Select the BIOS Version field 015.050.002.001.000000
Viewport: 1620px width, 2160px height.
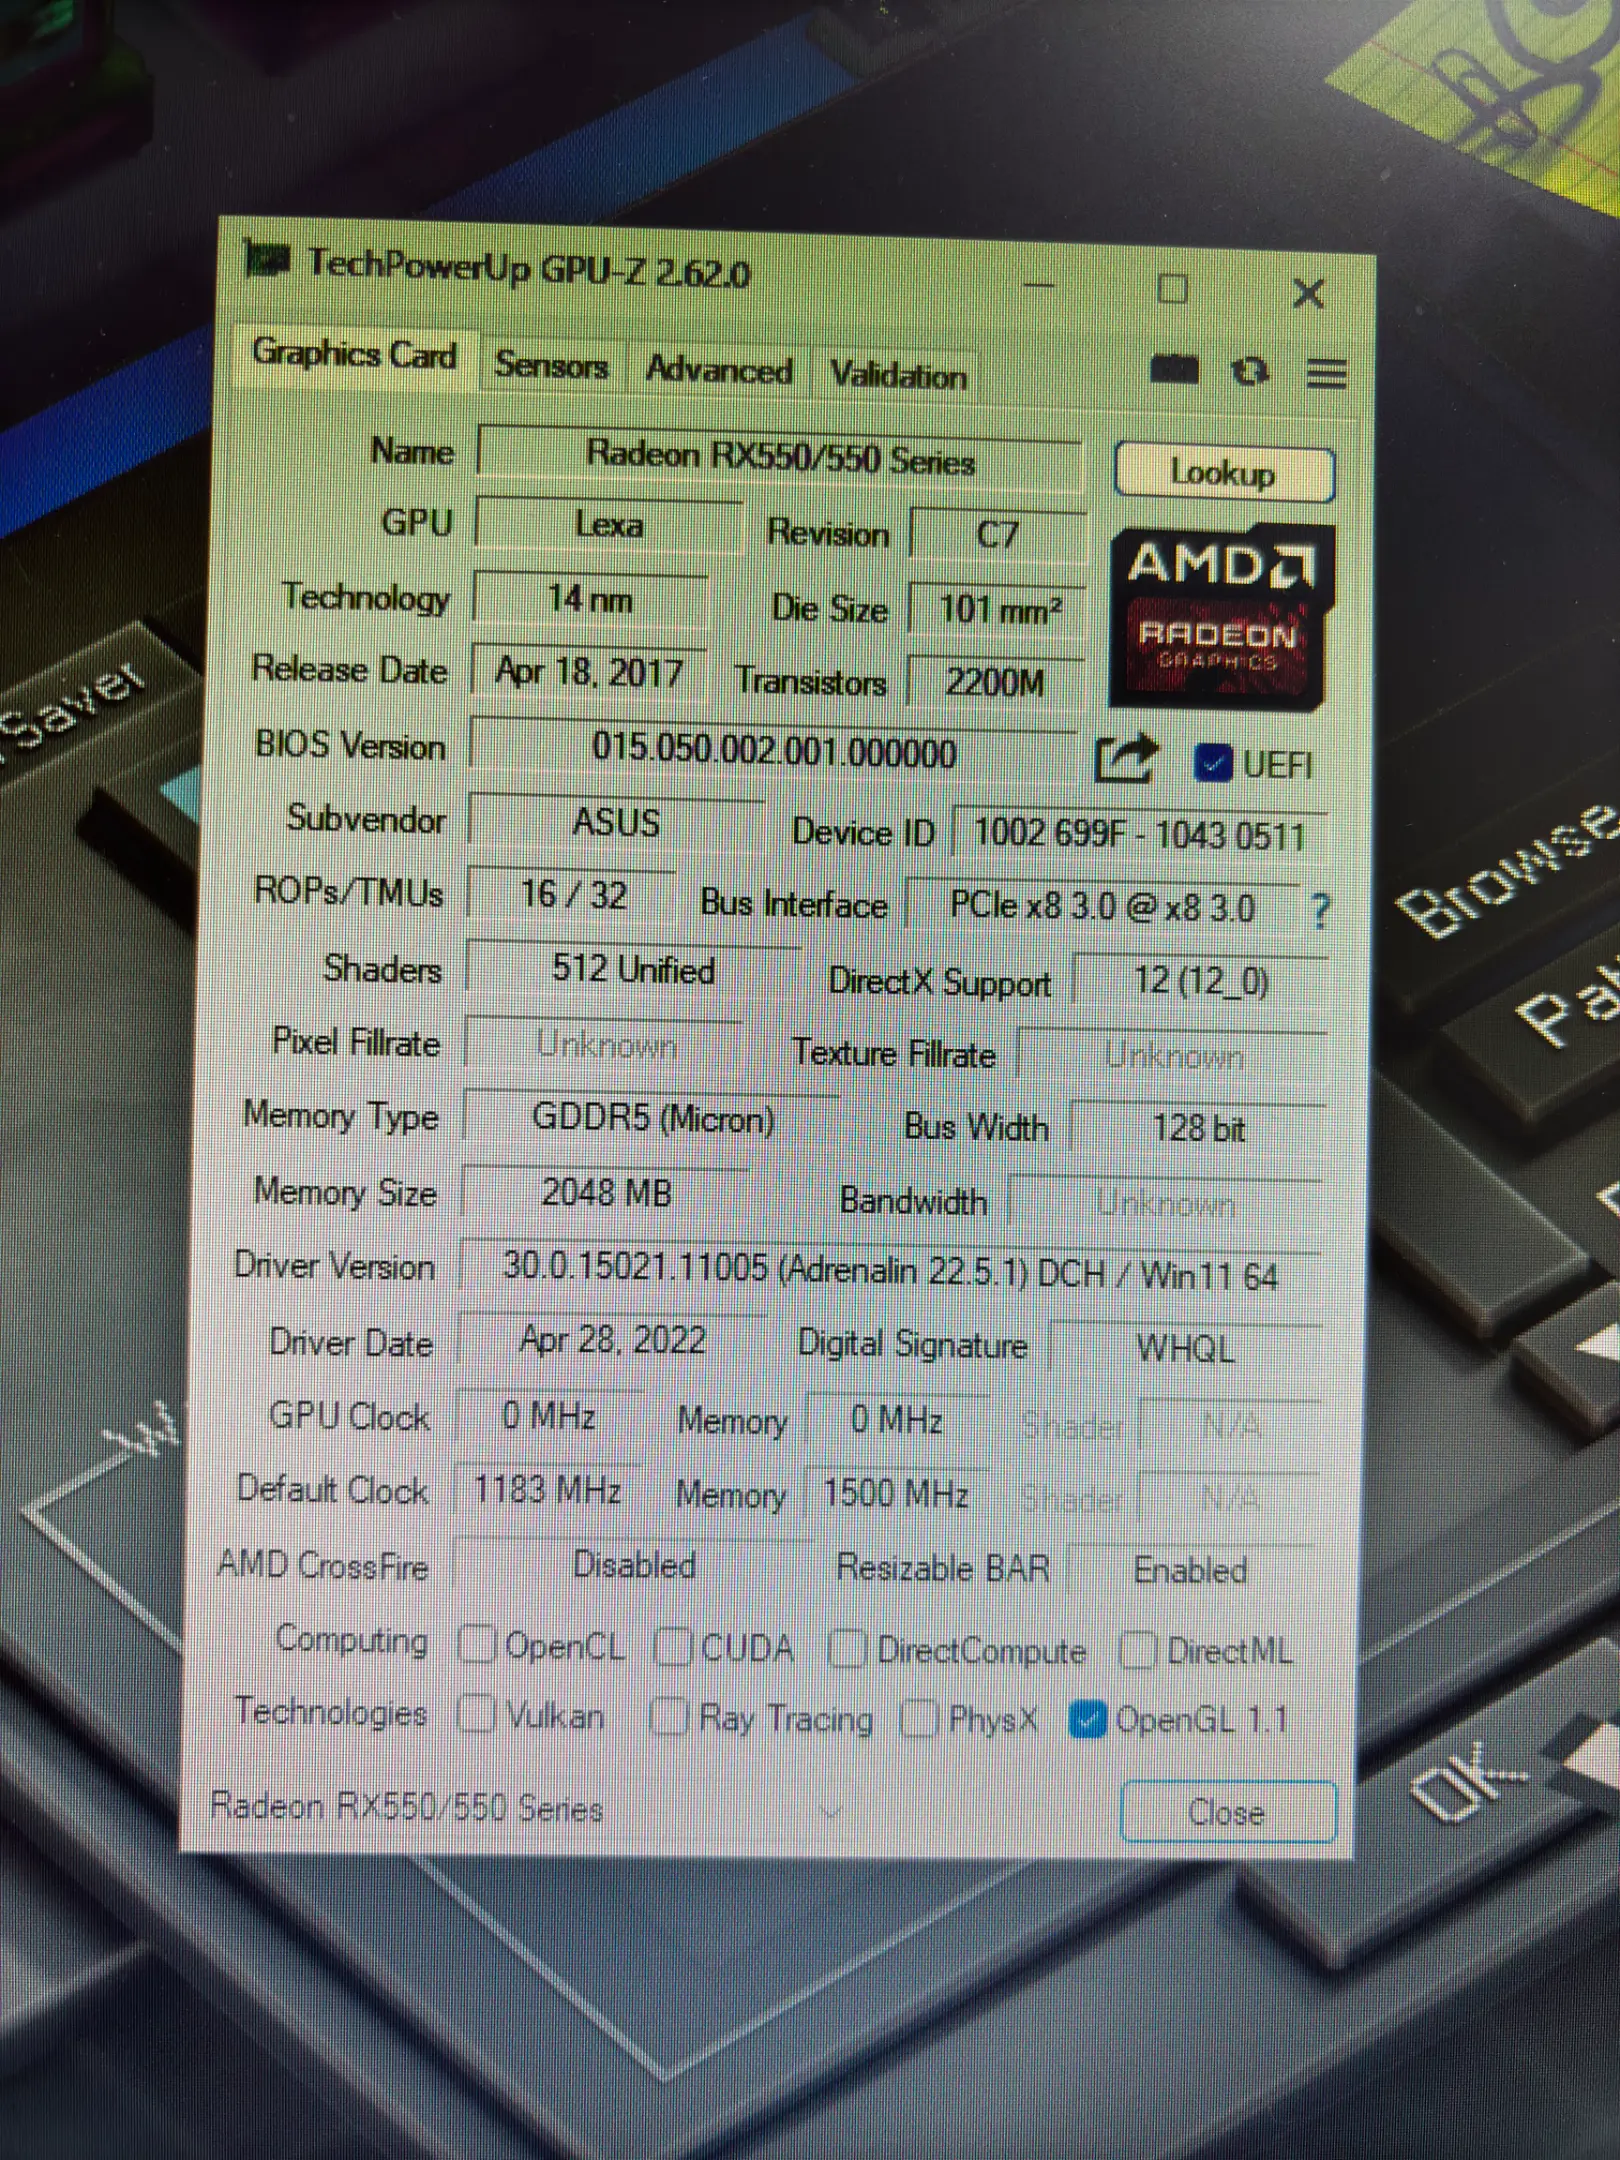click(x=774, y=750)
